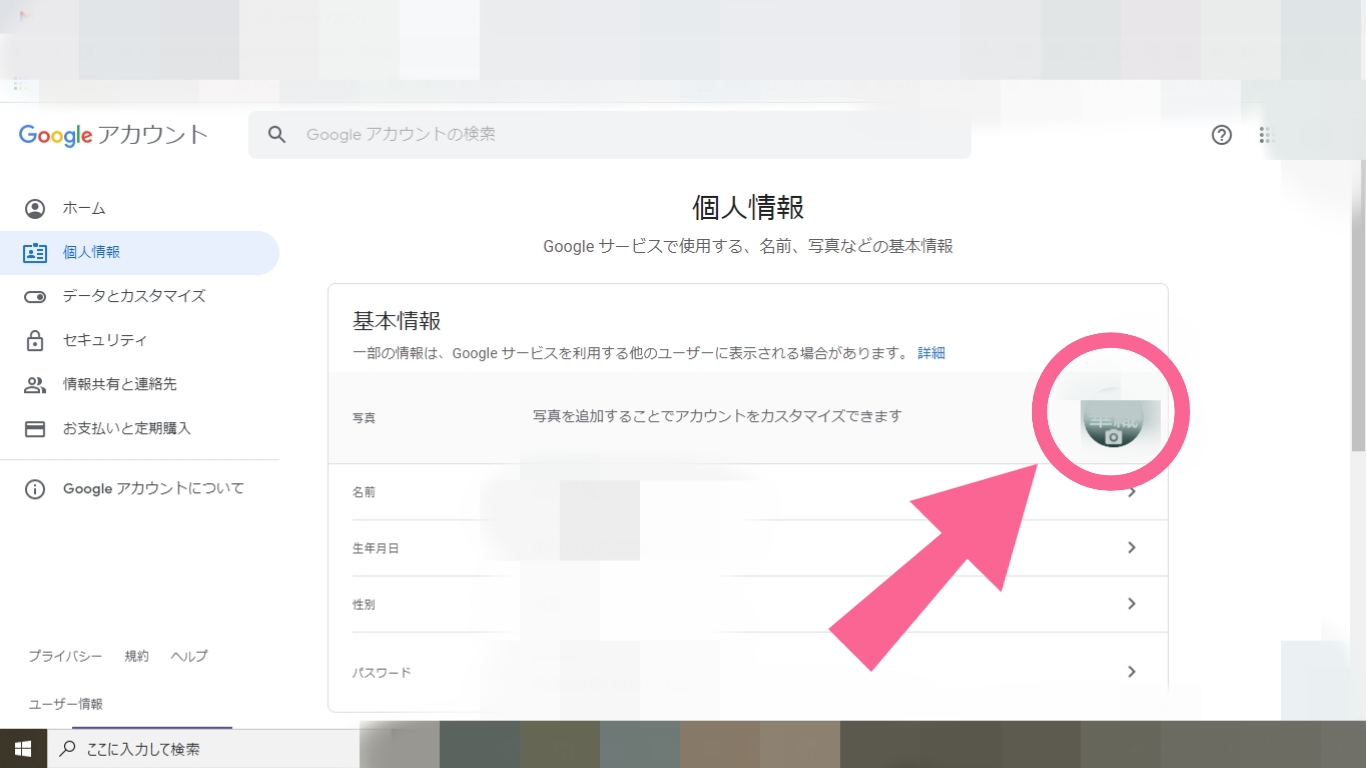Click the page vertical scrollbar
1366x768 pixels.
point(1358,304)
